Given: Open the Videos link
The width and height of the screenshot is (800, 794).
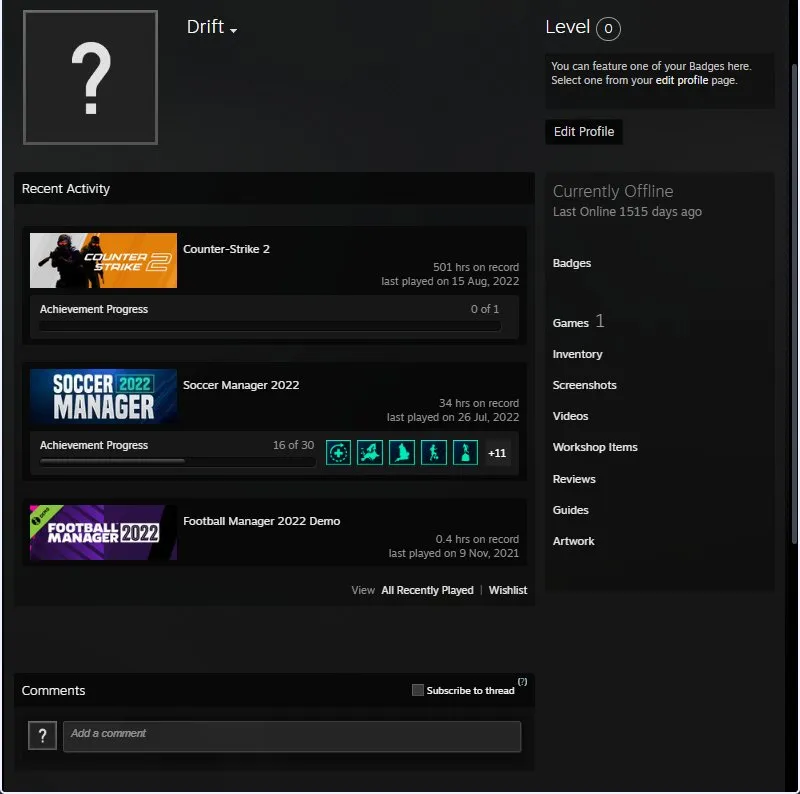Looking at the screenshot, I should 570,416.
